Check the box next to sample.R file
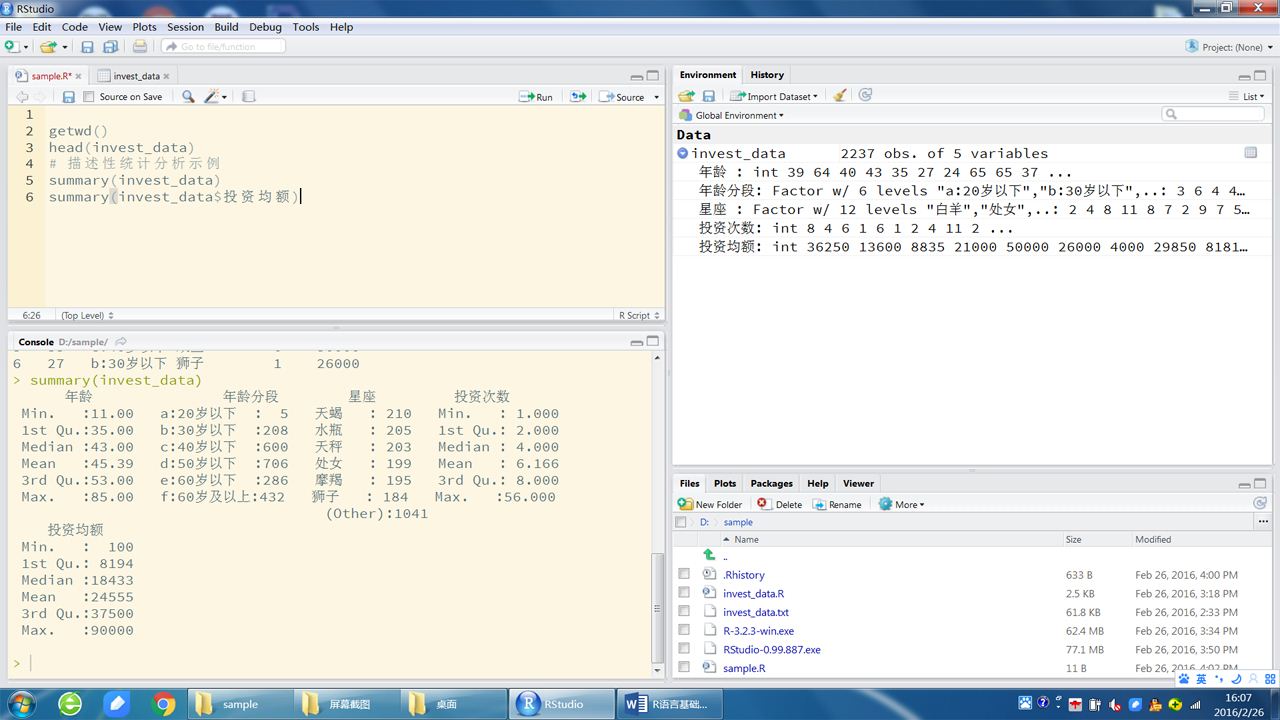 tap(684, 667)
